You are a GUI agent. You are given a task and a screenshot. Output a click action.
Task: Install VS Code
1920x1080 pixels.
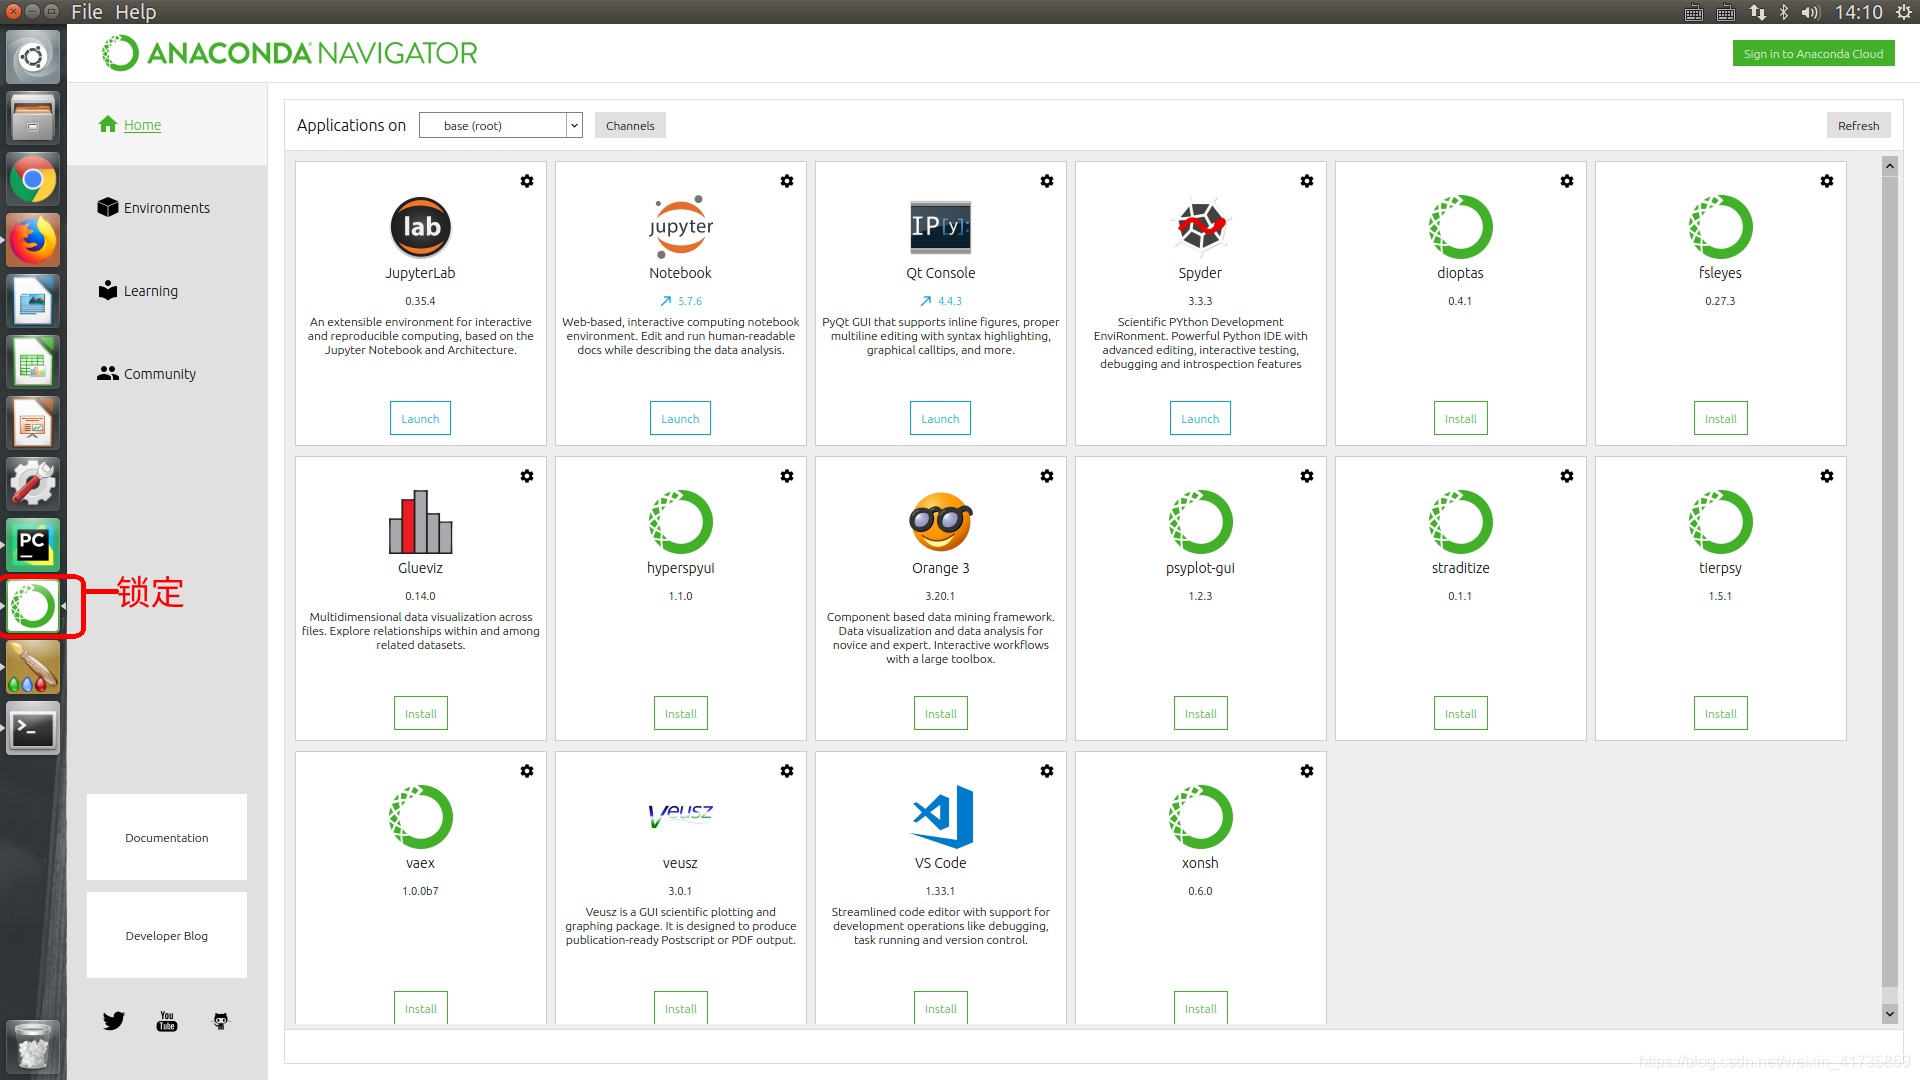point(940,1007)
